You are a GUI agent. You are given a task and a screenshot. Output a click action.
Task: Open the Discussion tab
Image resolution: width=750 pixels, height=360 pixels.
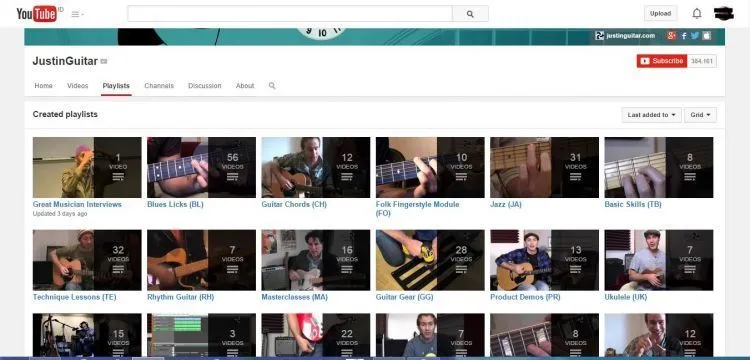click(x=205, y=86)
